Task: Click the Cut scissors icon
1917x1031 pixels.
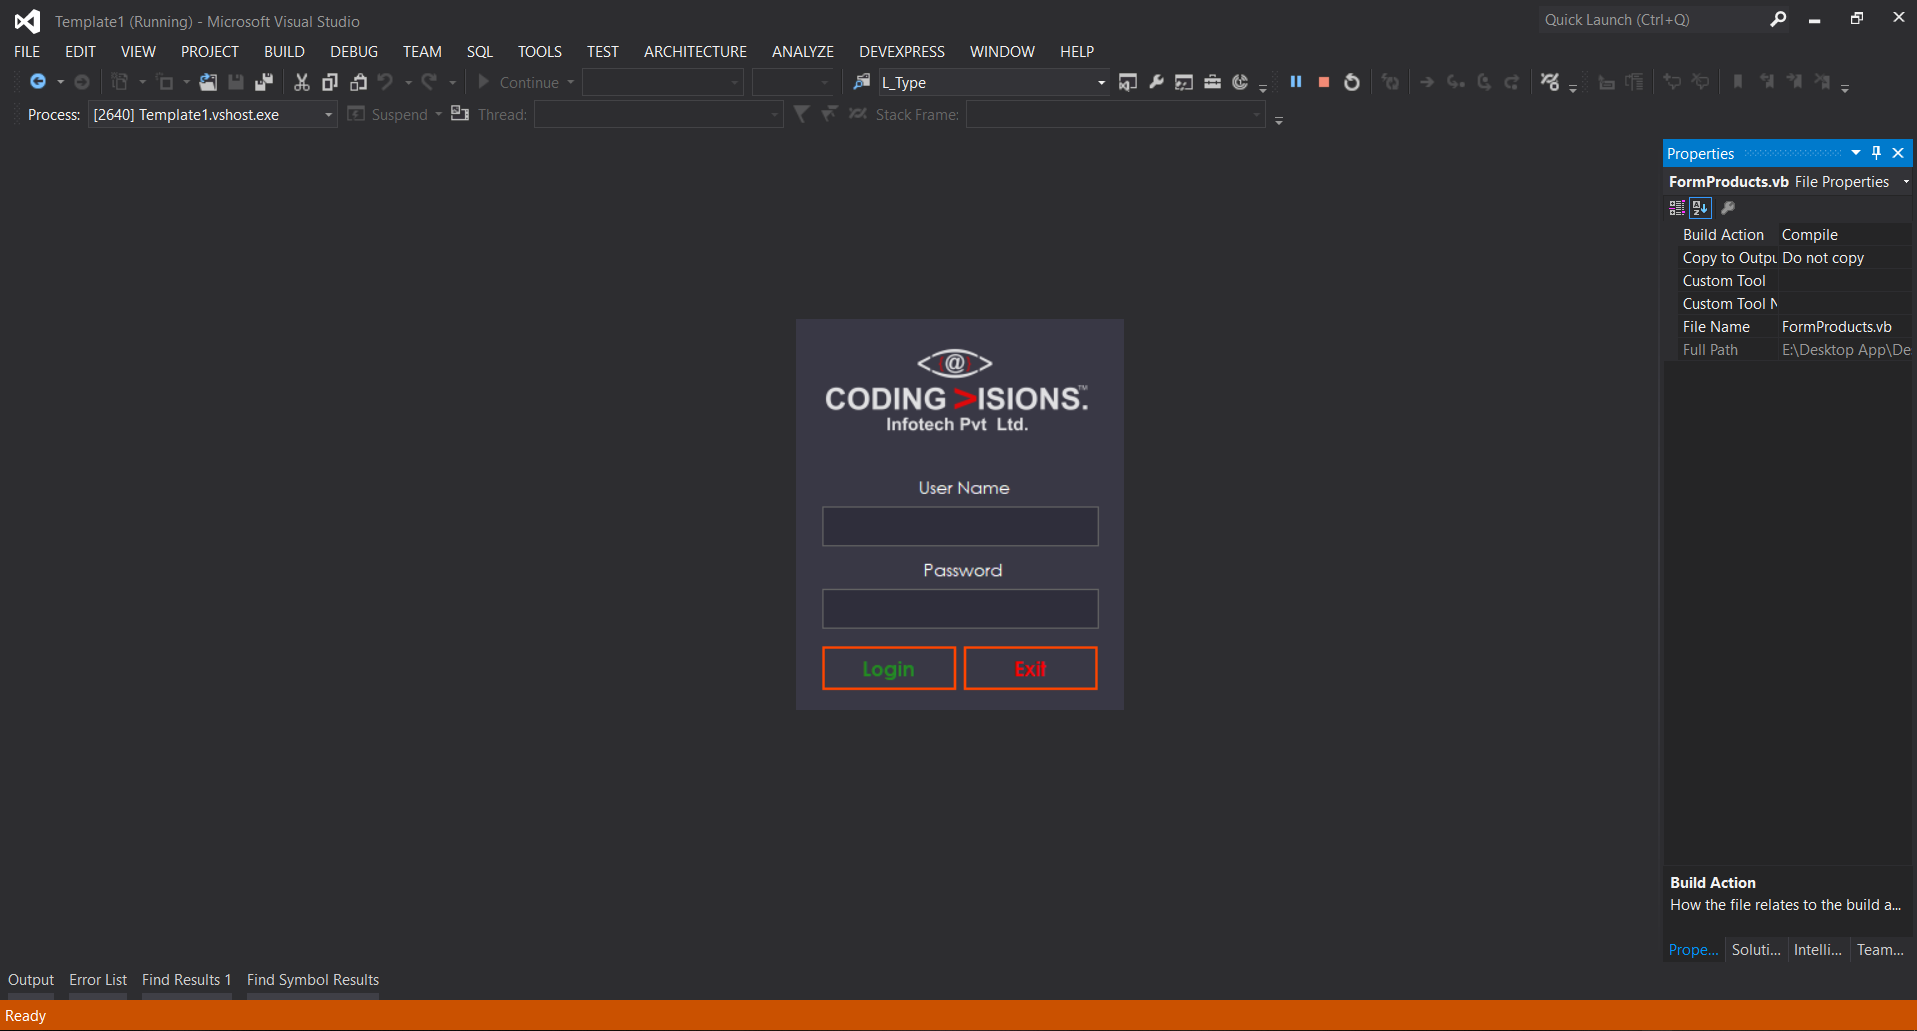Action: [x=301, y=82]
